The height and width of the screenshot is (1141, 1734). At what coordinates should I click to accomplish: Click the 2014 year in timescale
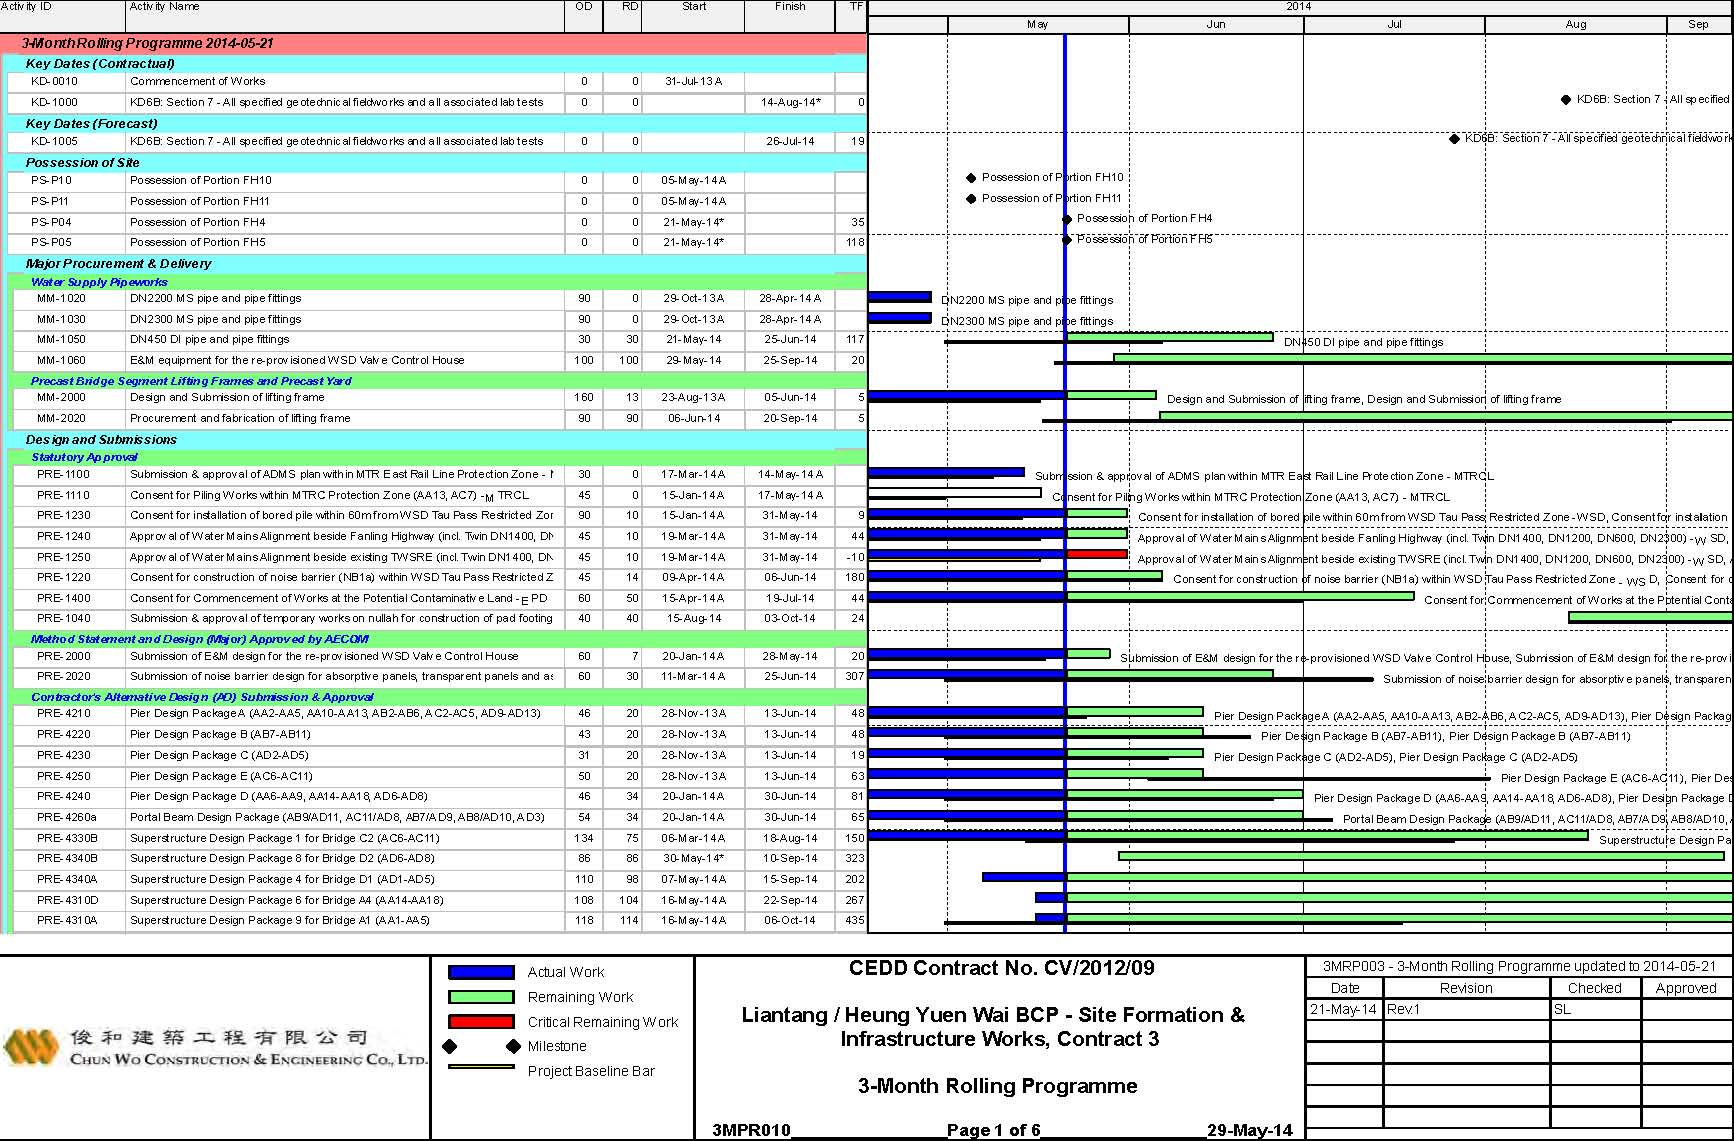click(x=1299, y=7)
